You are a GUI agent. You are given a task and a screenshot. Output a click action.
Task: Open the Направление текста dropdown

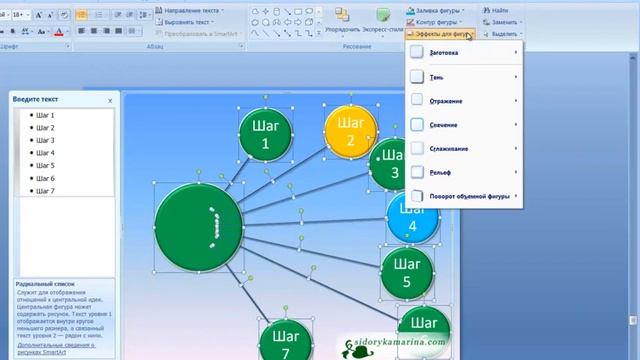click(190, 11)
